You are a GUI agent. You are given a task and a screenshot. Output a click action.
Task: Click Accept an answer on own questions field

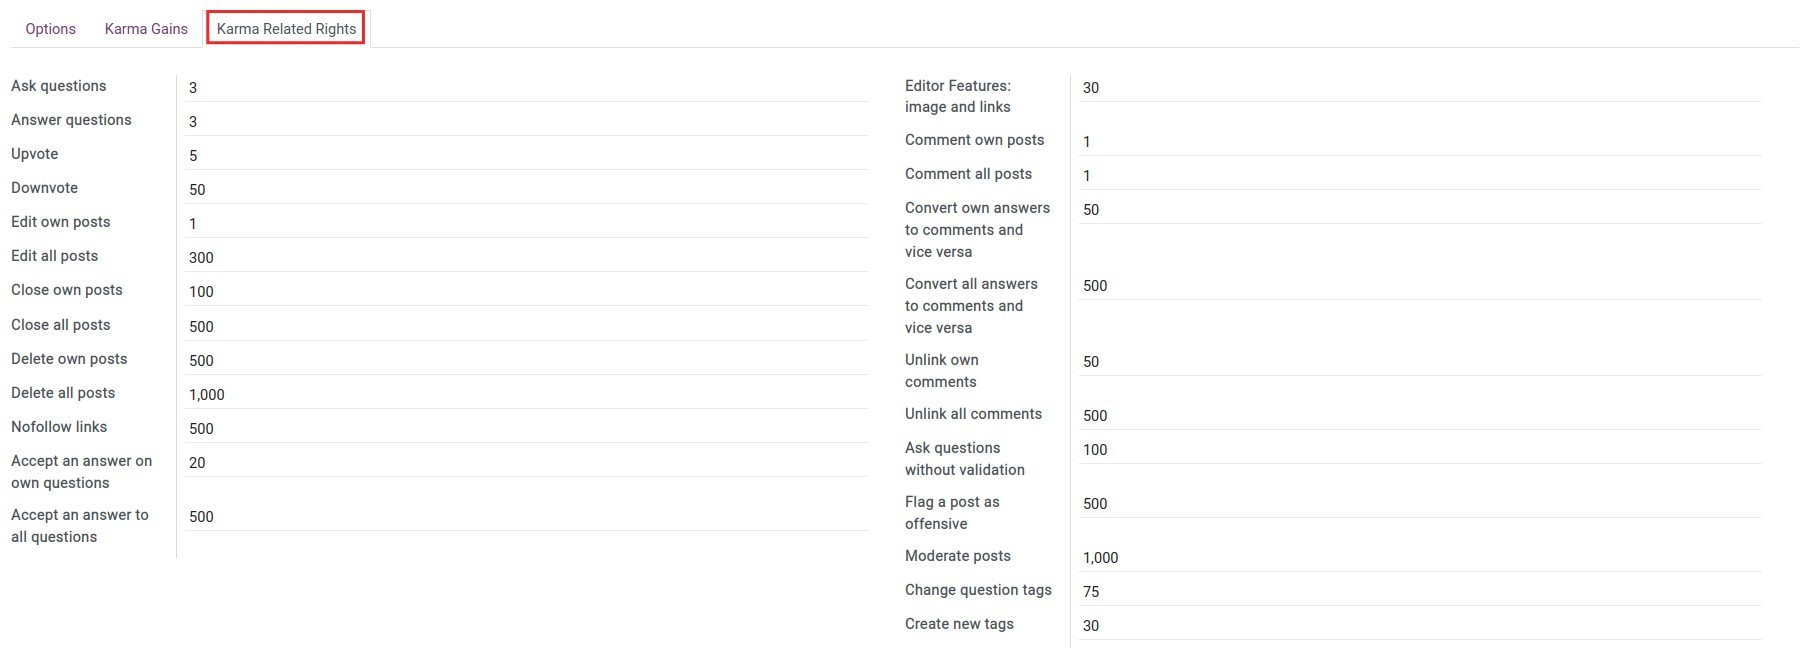click(525, 463)
